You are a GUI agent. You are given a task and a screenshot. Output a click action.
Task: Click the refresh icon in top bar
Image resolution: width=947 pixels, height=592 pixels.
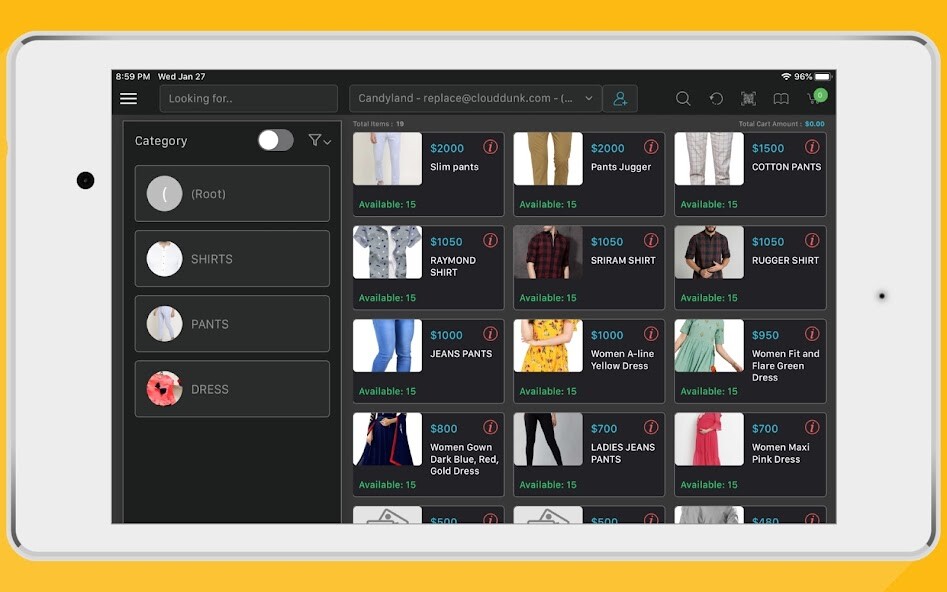[x=716, y=98]
